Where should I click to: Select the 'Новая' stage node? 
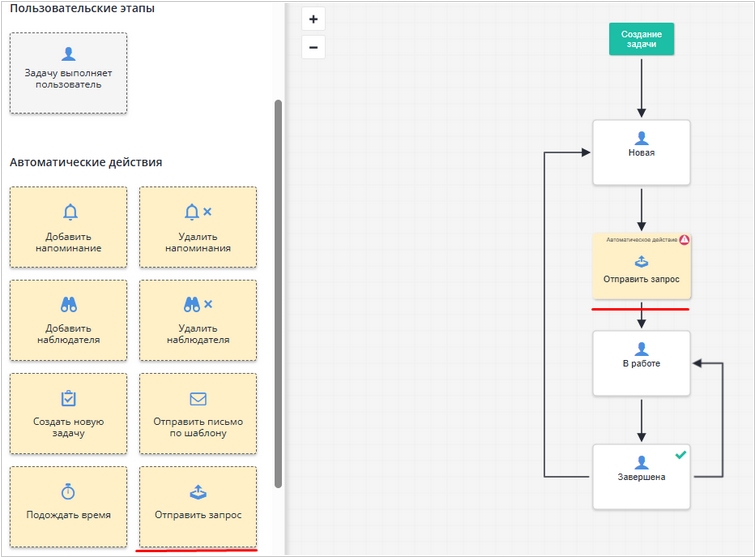pyautogui.click(x=641, y=152)
